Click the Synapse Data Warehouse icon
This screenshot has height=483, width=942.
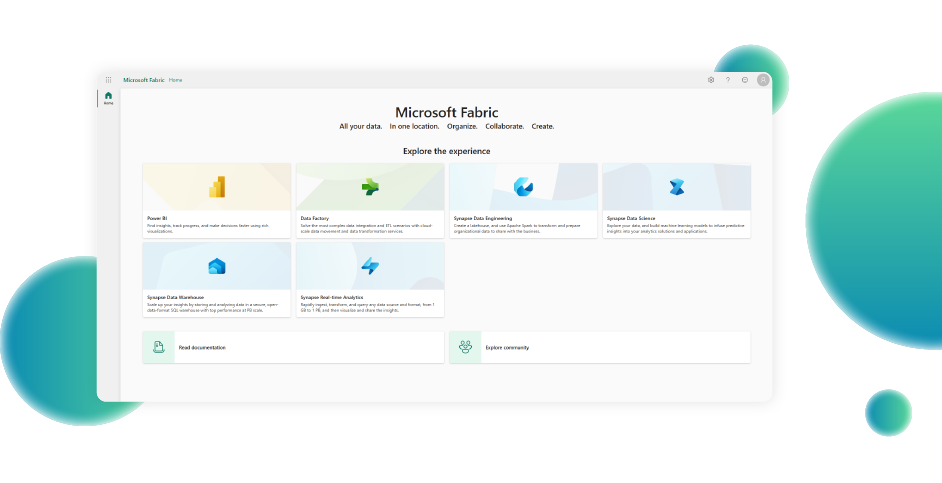[x=217, y=266]
